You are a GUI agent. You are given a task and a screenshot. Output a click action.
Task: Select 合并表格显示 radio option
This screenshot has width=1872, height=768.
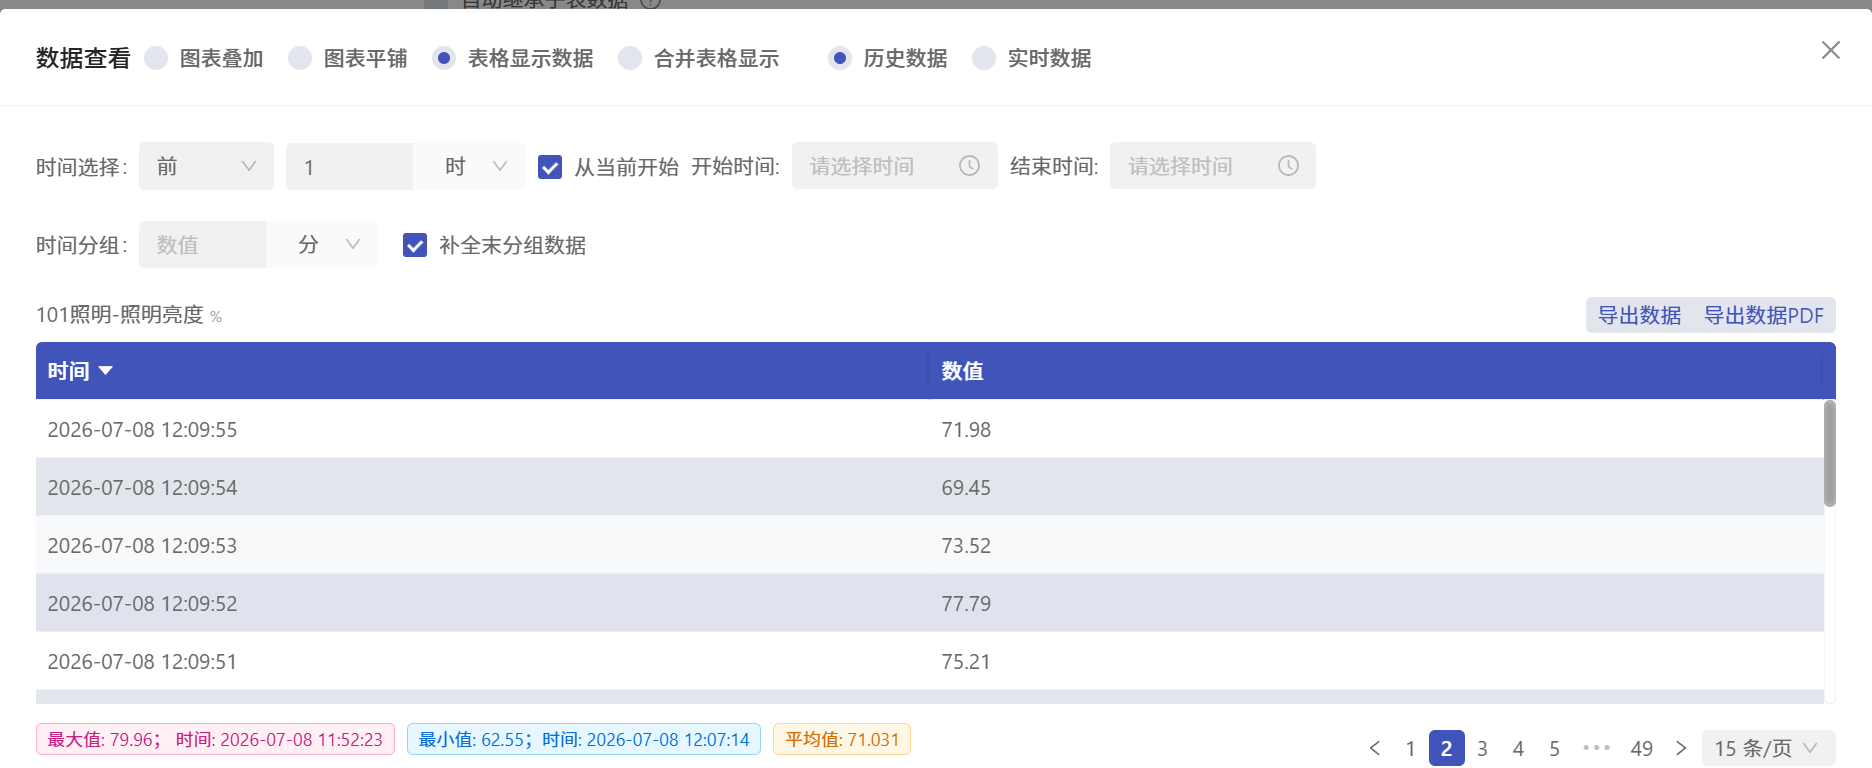point(630,58)
